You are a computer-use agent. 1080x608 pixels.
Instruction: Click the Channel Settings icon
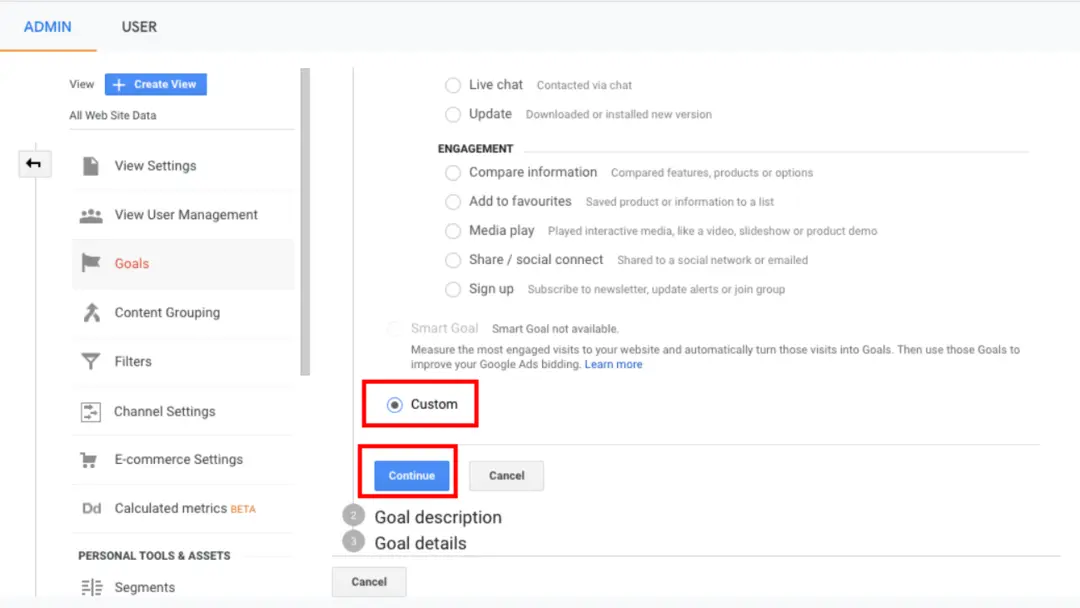(91, 412)
